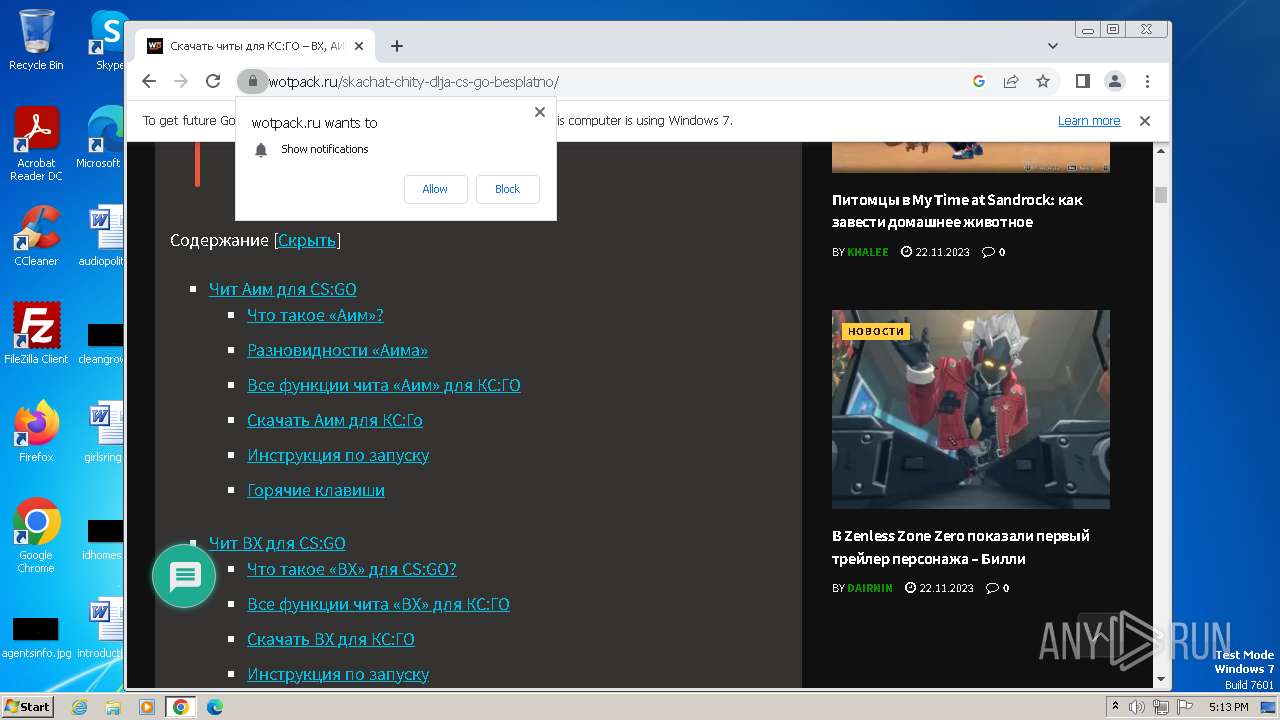Viewport: 1280px width, 720px height.
Task: Open author DAIRNIN profile link
Action: 869,588
